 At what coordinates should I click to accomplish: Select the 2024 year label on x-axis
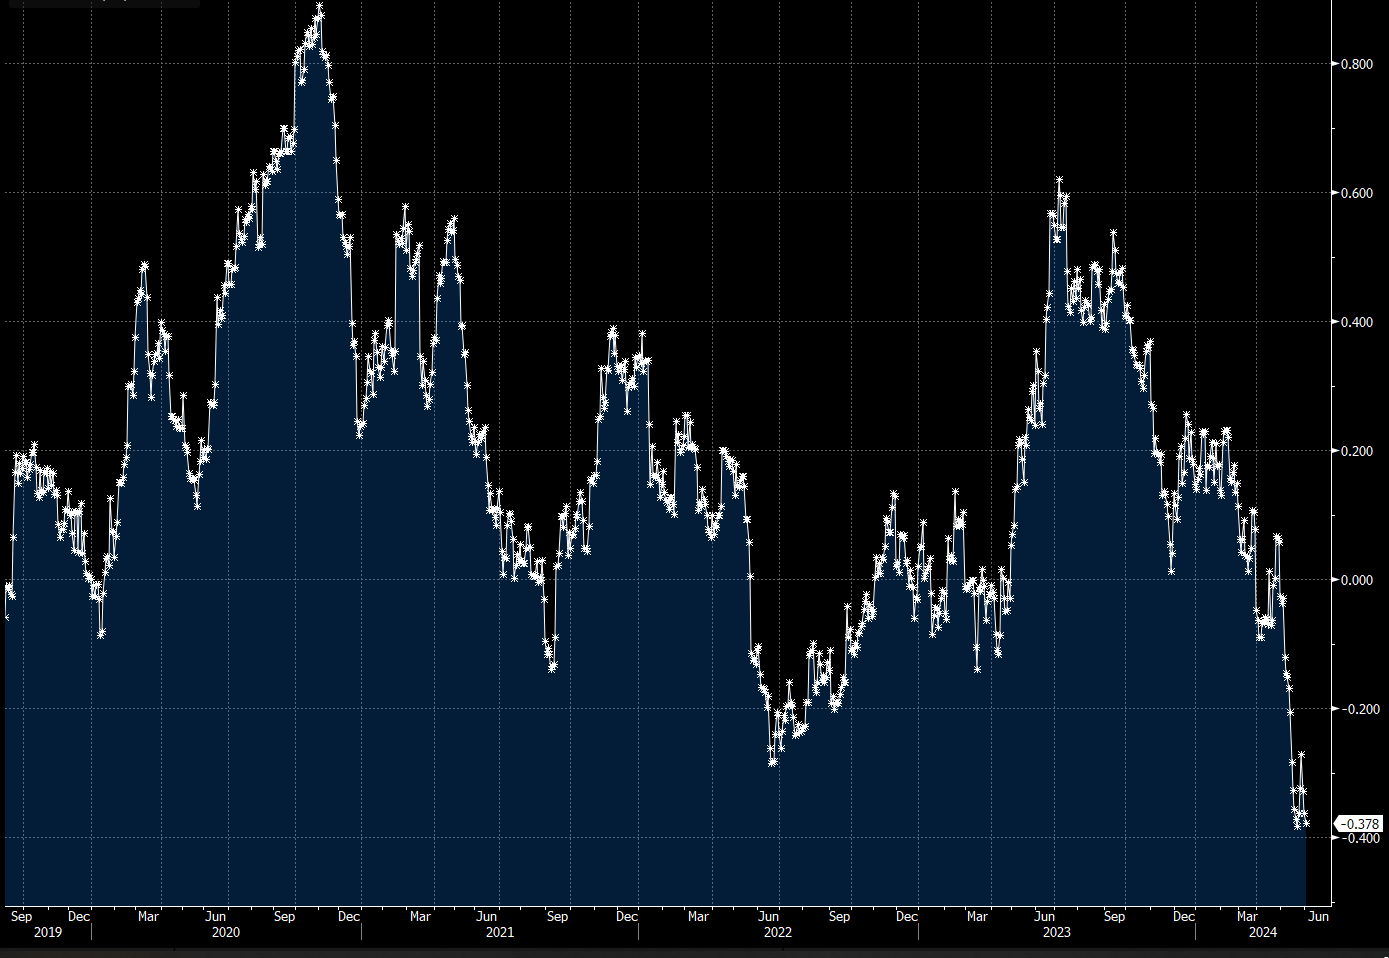click(x=1262, y=932)
